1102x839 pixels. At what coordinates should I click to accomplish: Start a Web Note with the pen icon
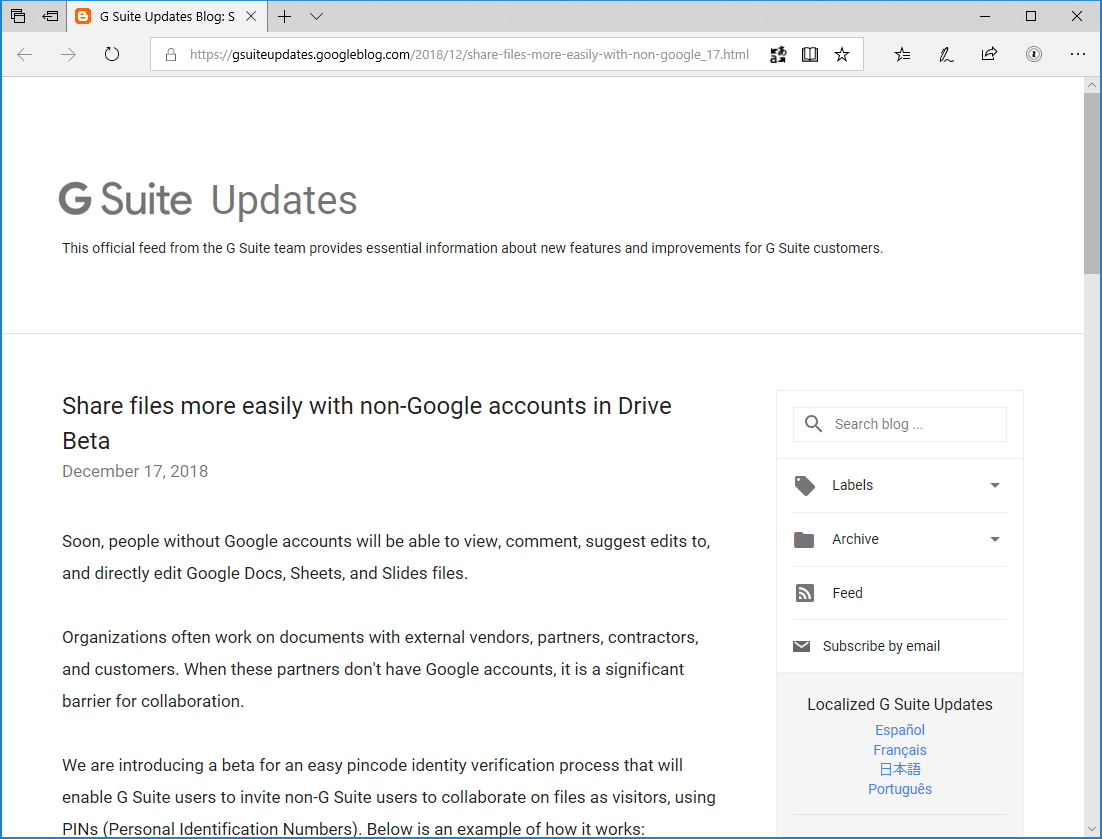946,54
